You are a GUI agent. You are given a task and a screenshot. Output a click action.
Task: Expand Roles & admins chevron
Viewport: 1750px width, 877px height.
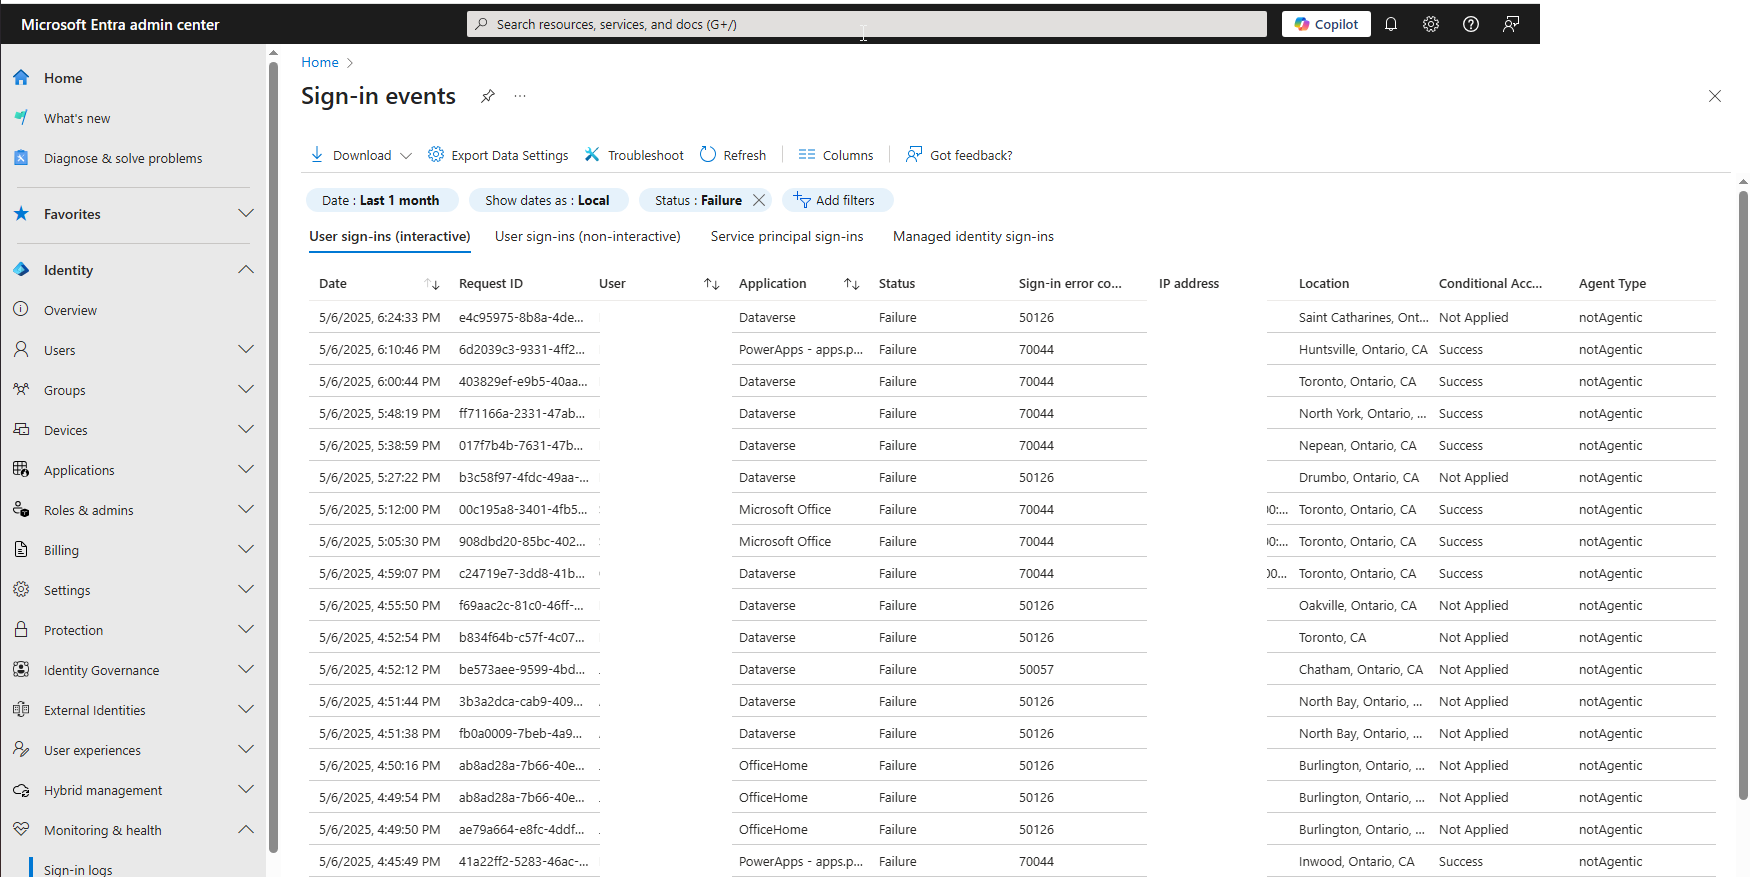pos(246,509)
